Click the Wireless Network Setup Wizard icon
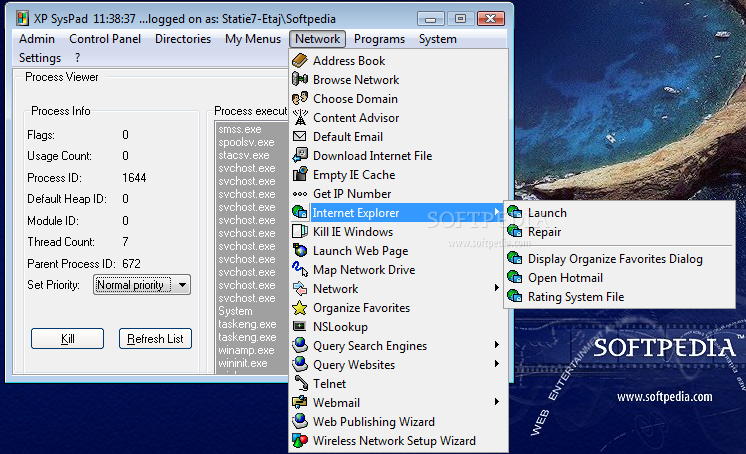The height and width of the screenshot is (454, 746). pyautogui.click(x=300, y=441)
